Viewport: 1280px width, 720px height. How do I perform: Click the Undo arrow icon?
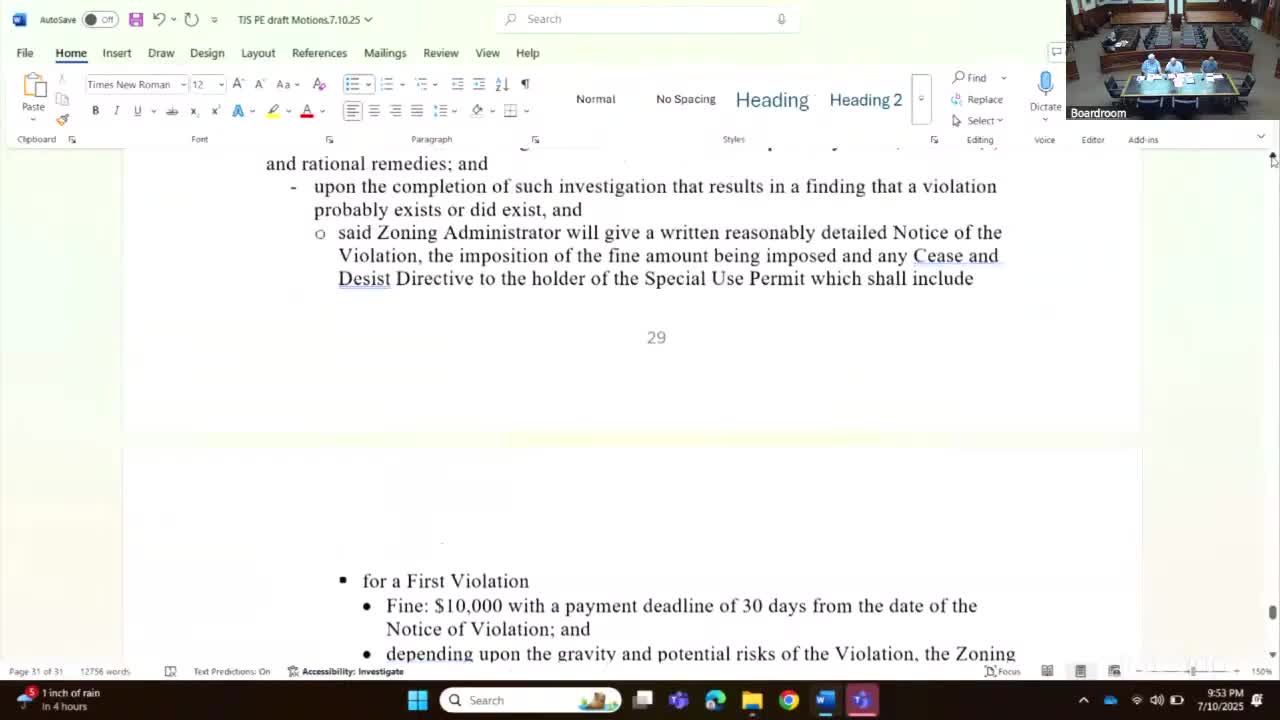[x=158, y=19]
